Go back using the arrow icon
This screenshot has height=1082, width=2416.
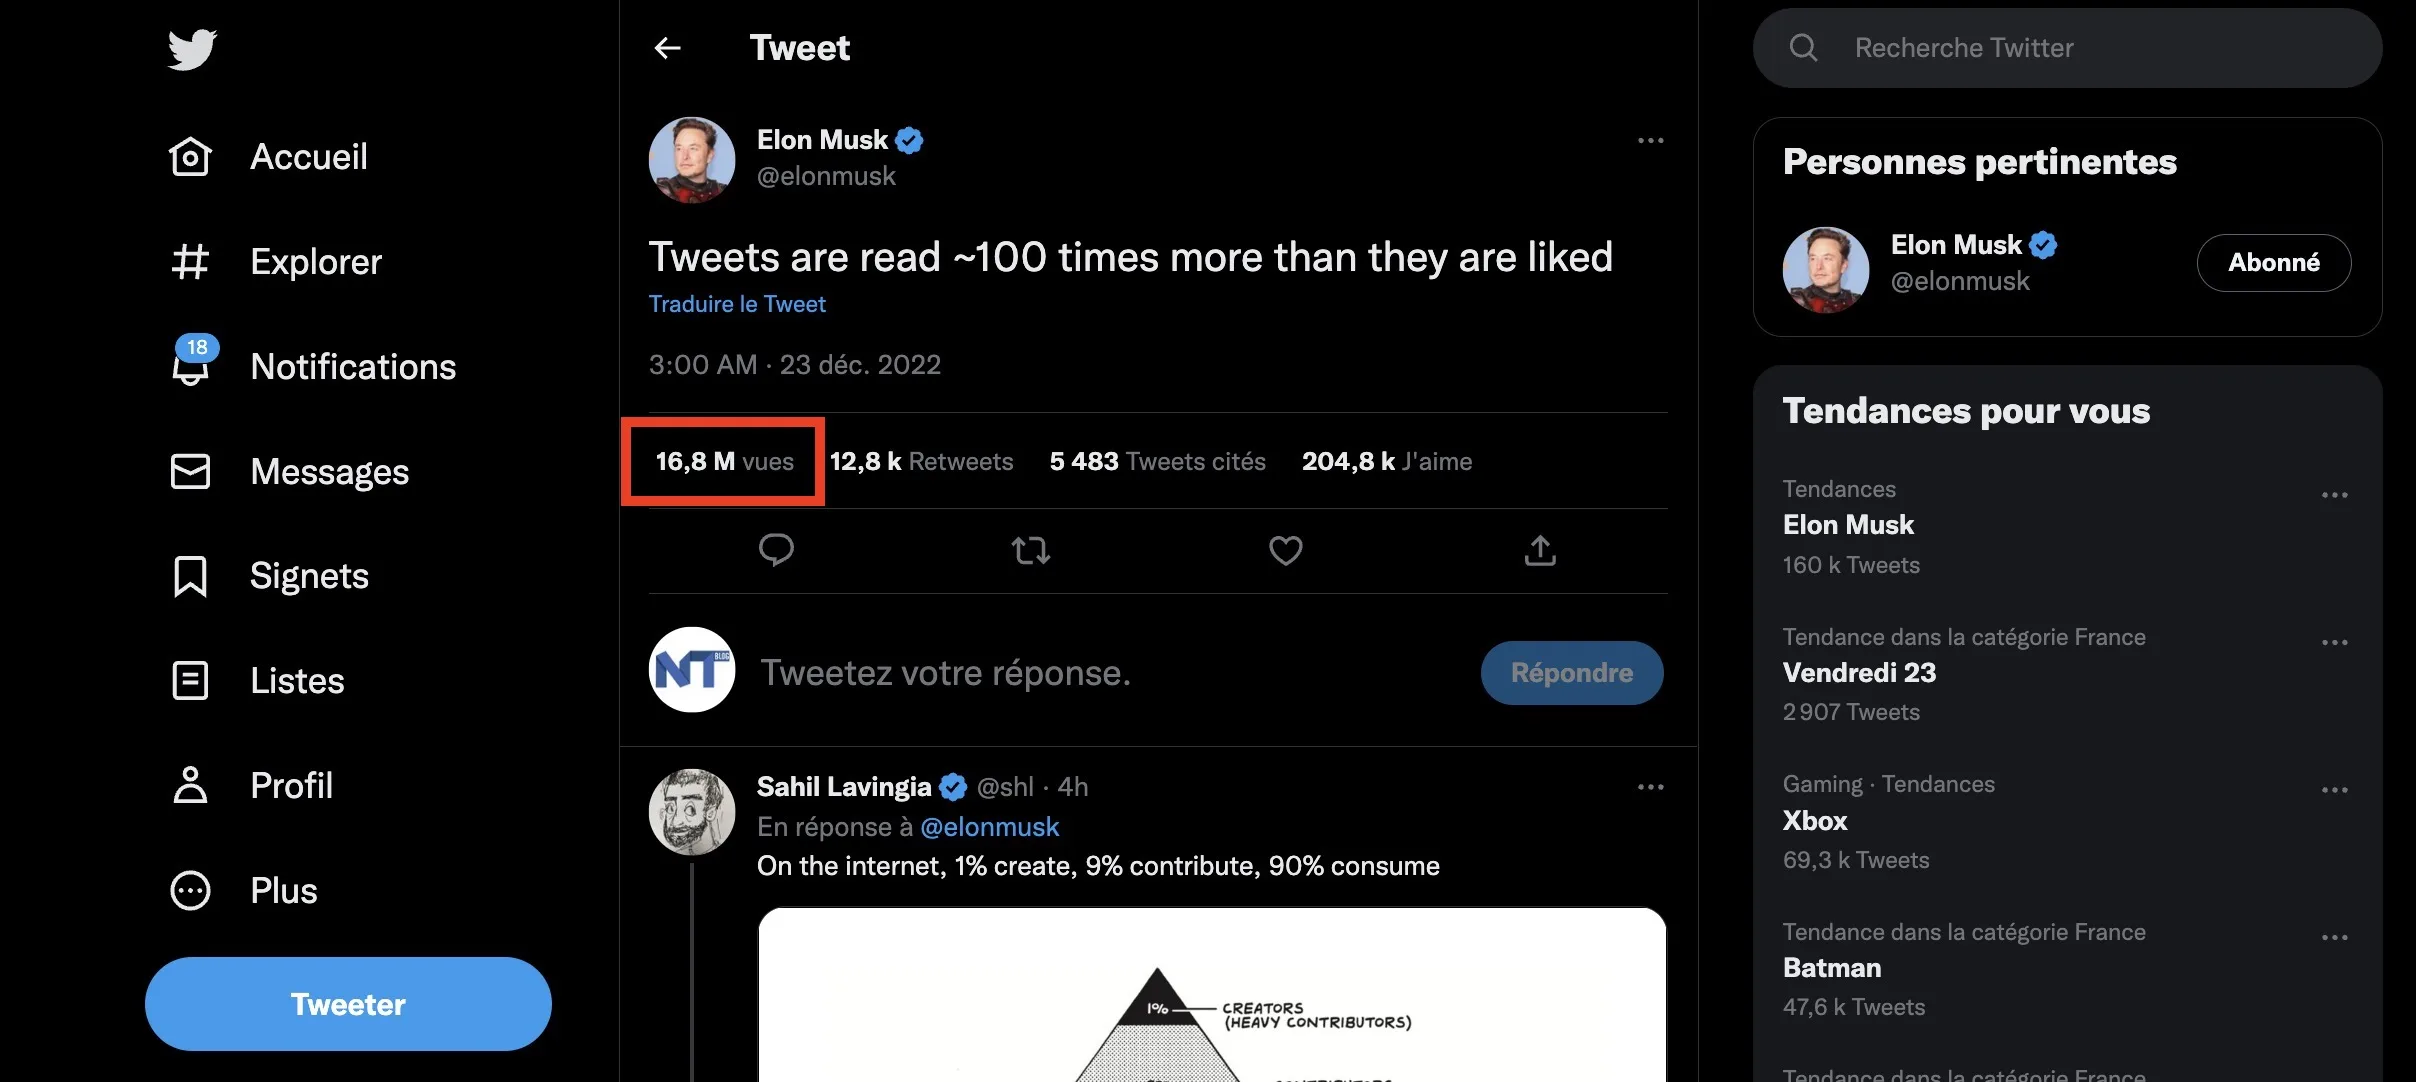[667, 48]
